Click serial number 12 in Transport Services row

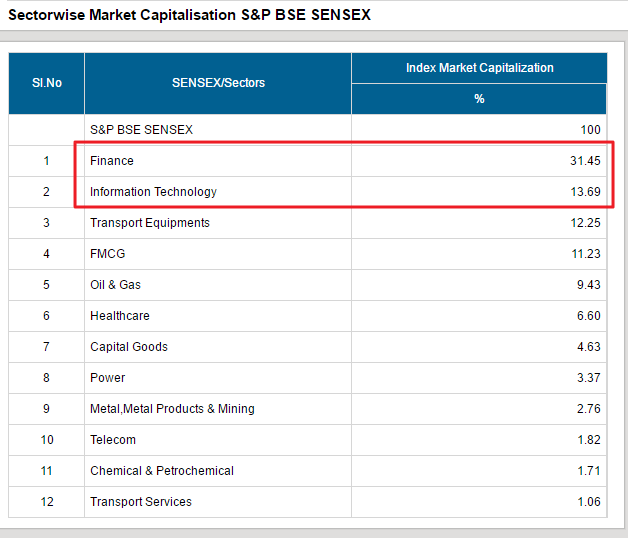pyautogui.click(x=46, y=502)
